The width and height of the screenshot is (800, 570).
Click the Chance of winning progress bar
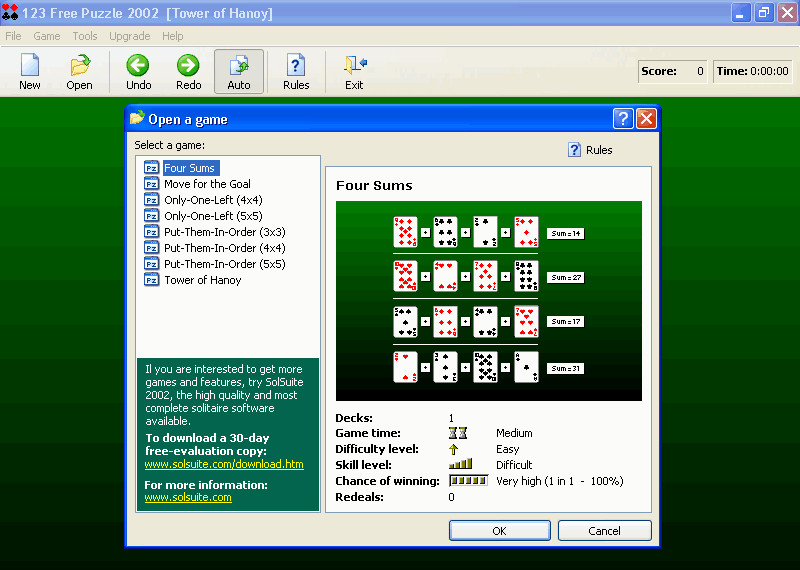pyautogui.click(x=468, y=481)
